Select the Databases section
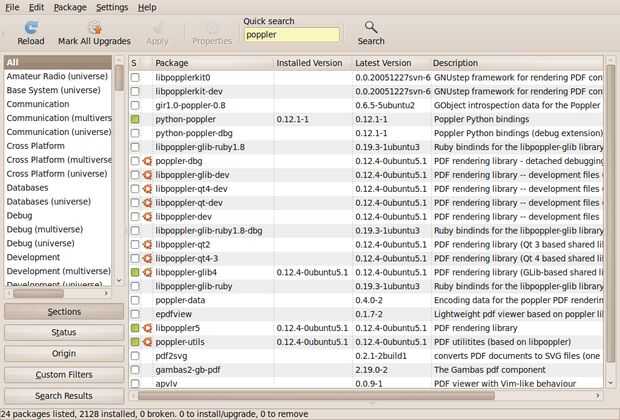620x420 pixels. click(x=58, y=187)
